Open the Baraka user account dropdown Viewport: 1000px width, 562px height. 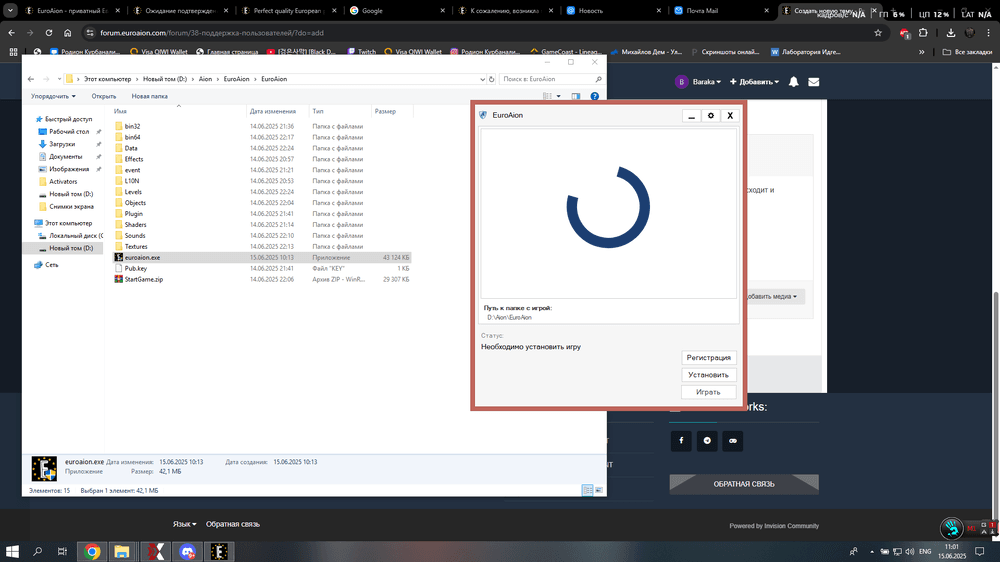coord(698,81)
